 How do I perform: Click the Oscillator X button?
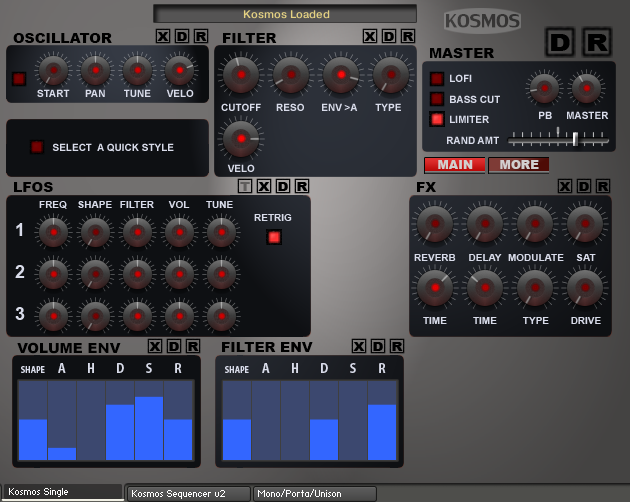click(x=163, y=36)
